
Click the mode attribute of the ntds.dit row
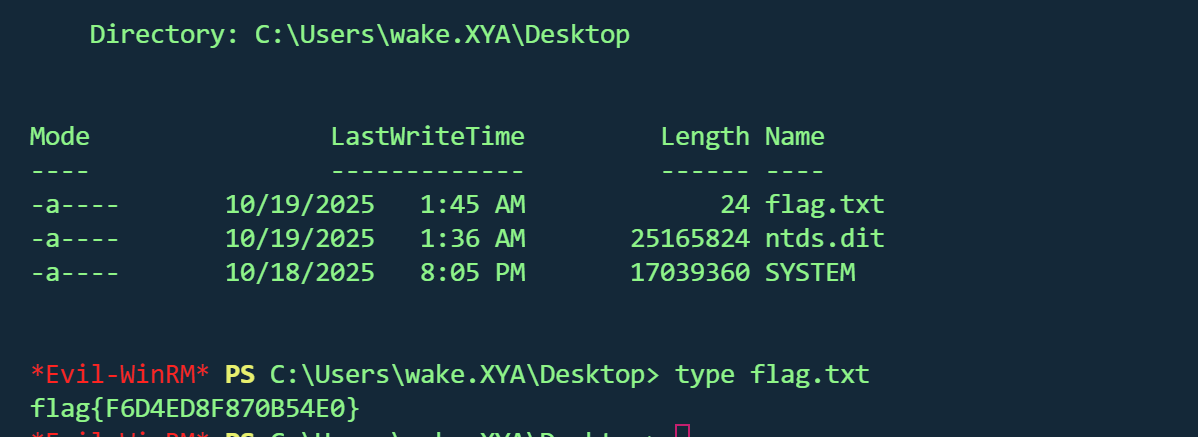75,239
